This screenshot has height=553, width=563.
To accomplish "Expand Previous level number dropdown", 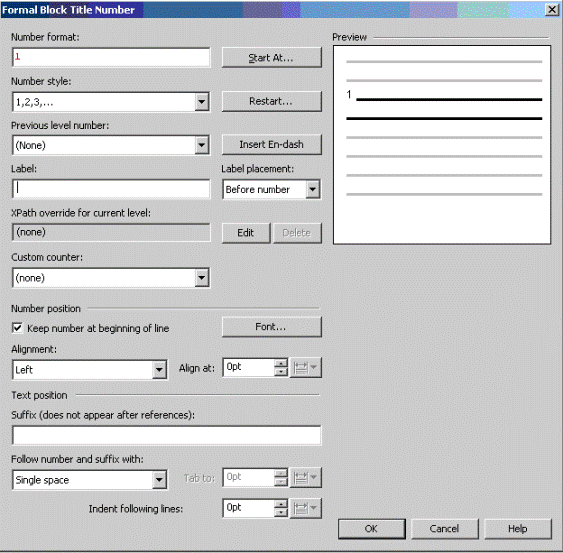I will click(x=202, y=145).
